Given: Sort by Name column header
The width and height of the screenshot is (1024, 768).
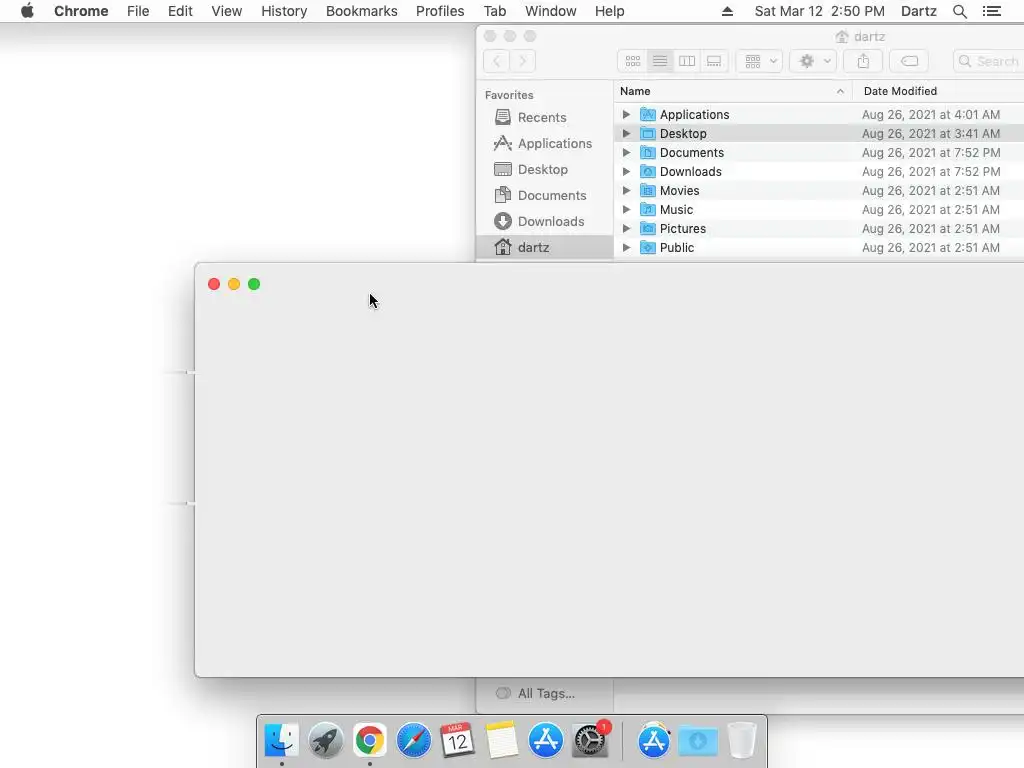Looking at the screenshot, I should (733, 91).
